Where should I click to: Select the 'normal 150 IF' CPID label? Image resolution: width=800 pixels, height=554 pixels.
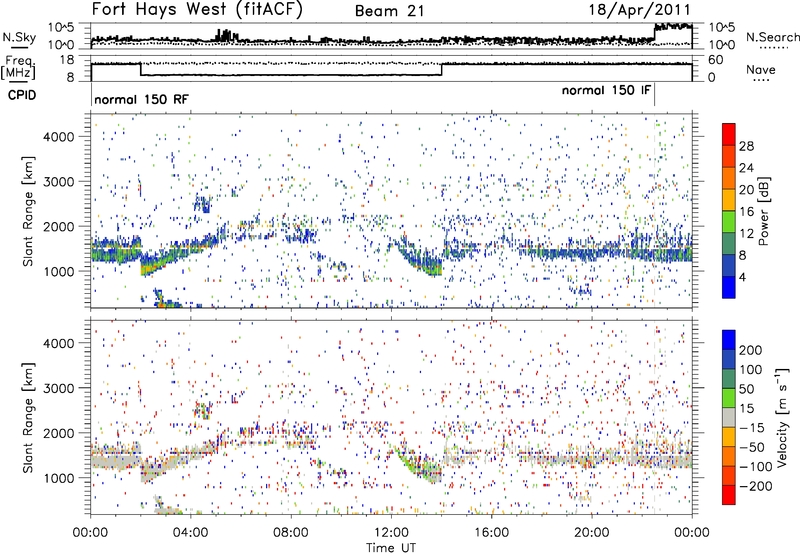(606, 90)
